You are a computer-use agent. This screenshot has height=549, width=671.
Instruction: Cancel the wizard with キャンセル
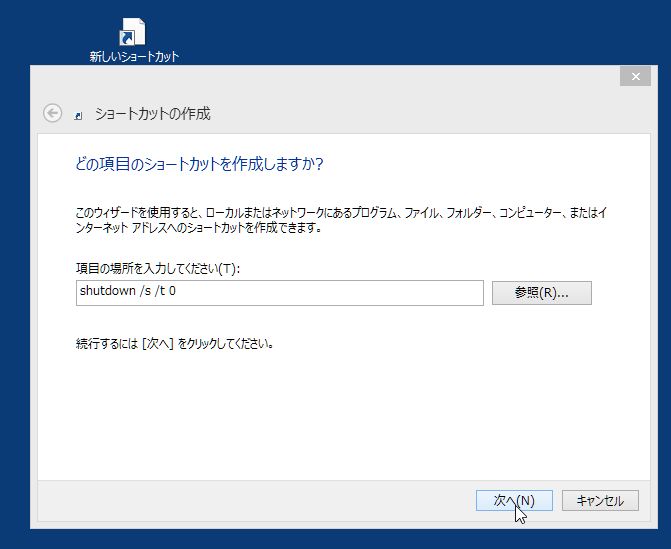[x=600, y=501]
